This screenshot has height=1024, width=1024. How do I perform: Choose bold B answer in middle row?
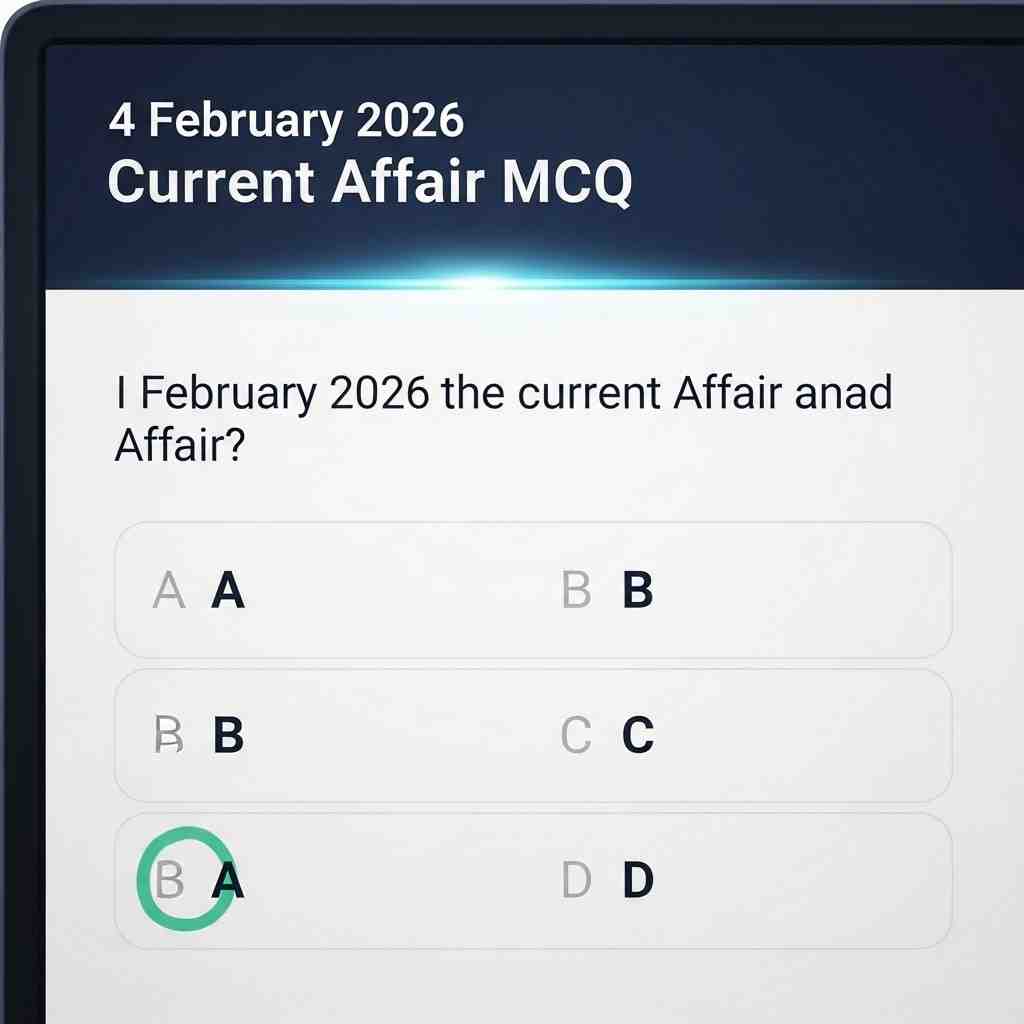[229, 738]
